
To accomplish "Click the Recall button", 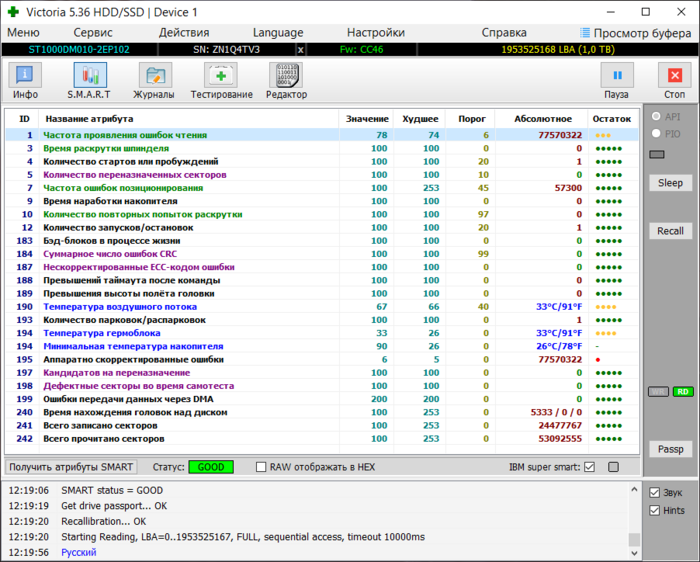I will click(x=669, y=231).
